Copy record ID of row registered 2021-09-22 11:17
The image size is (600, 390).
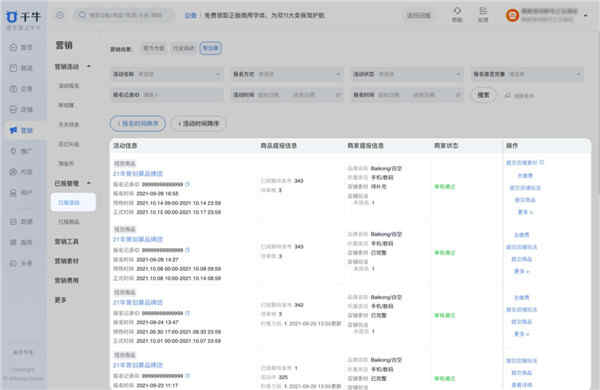pos(188,376)
